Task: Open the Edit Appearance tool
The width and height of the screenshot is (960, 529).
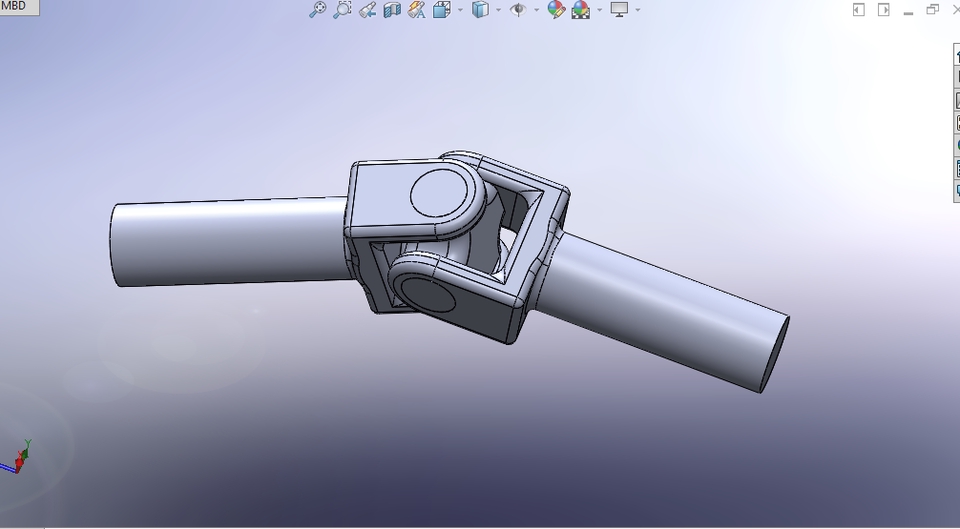Action: 556,10
